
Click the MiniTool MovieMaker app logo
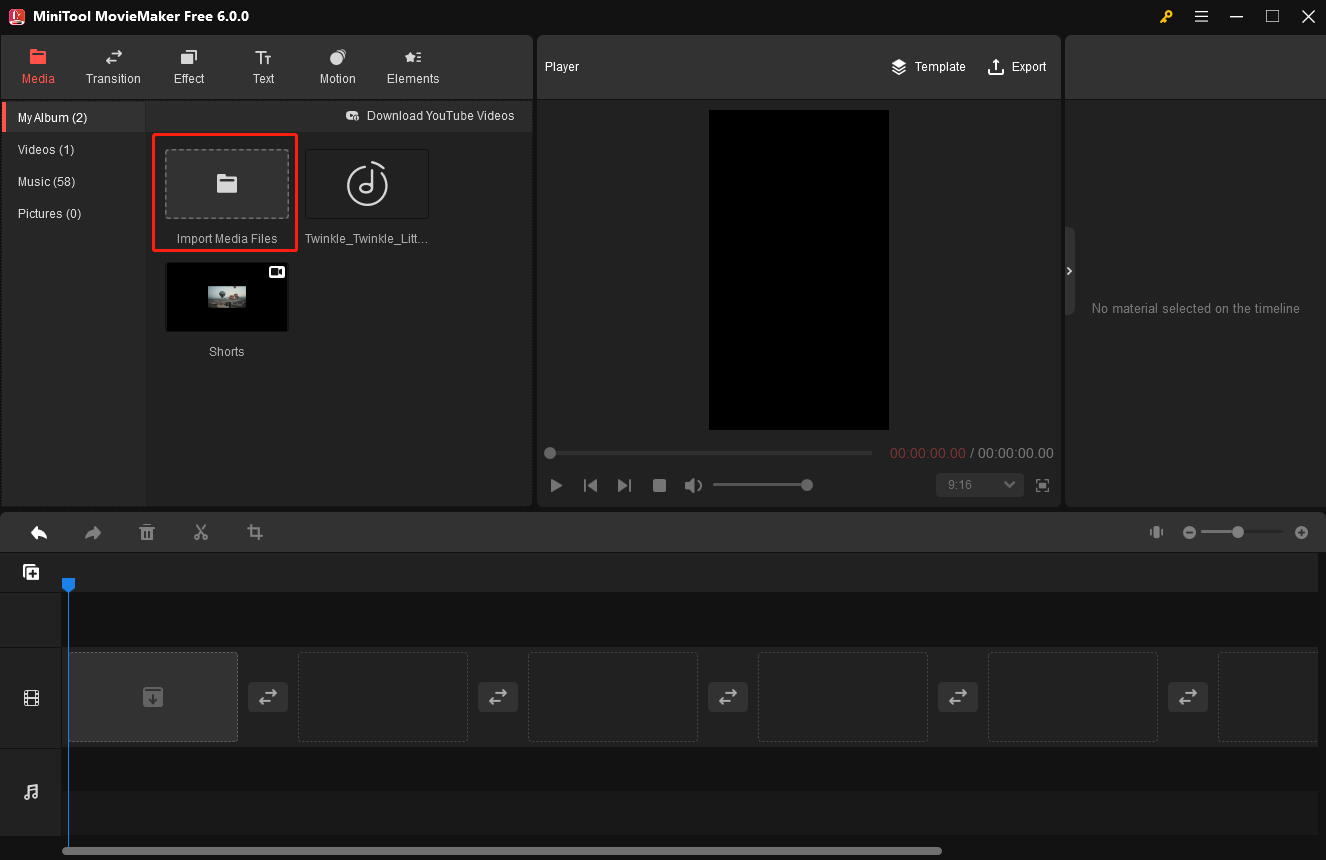pyautogui.click(x=17, y=16)
